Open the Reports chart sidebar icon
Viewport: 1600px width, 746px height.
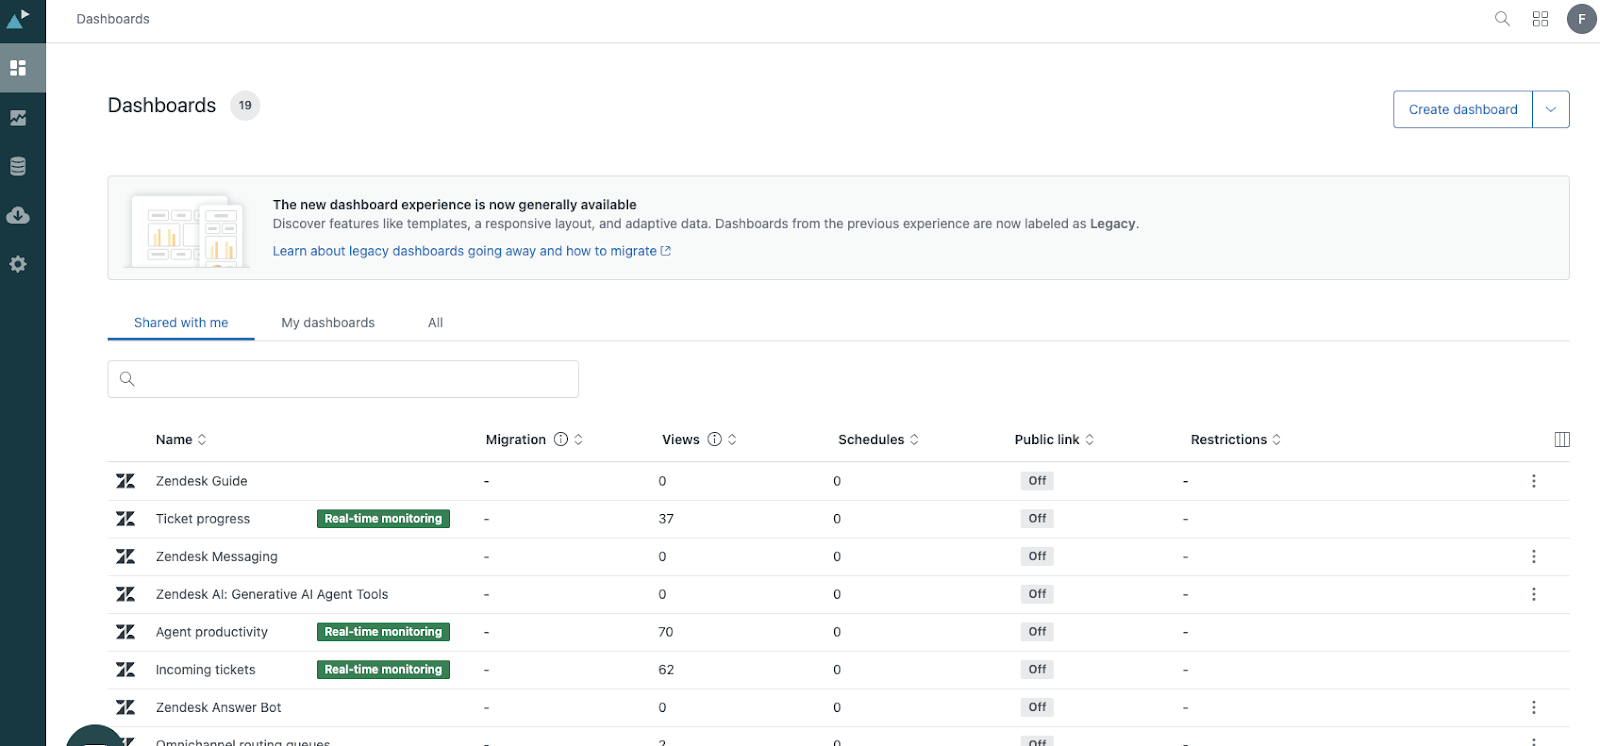pos(18,118)
